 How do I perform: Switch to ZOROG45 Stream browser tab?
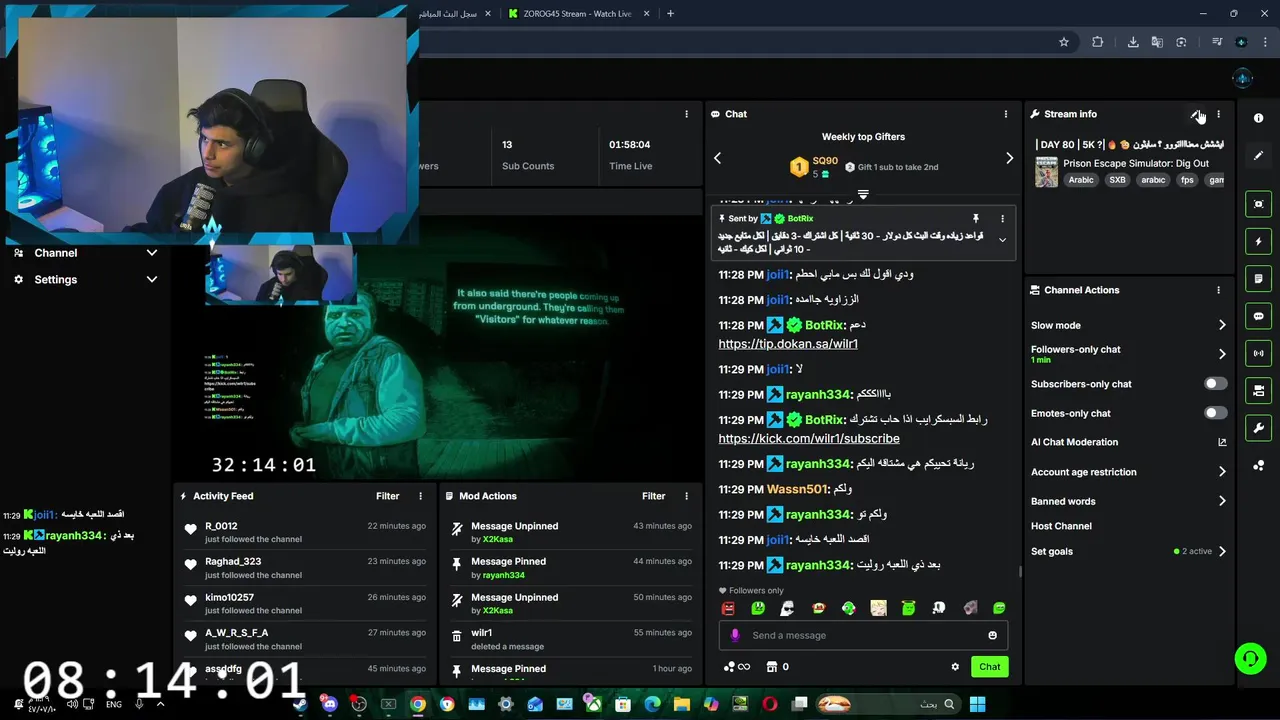578,14
